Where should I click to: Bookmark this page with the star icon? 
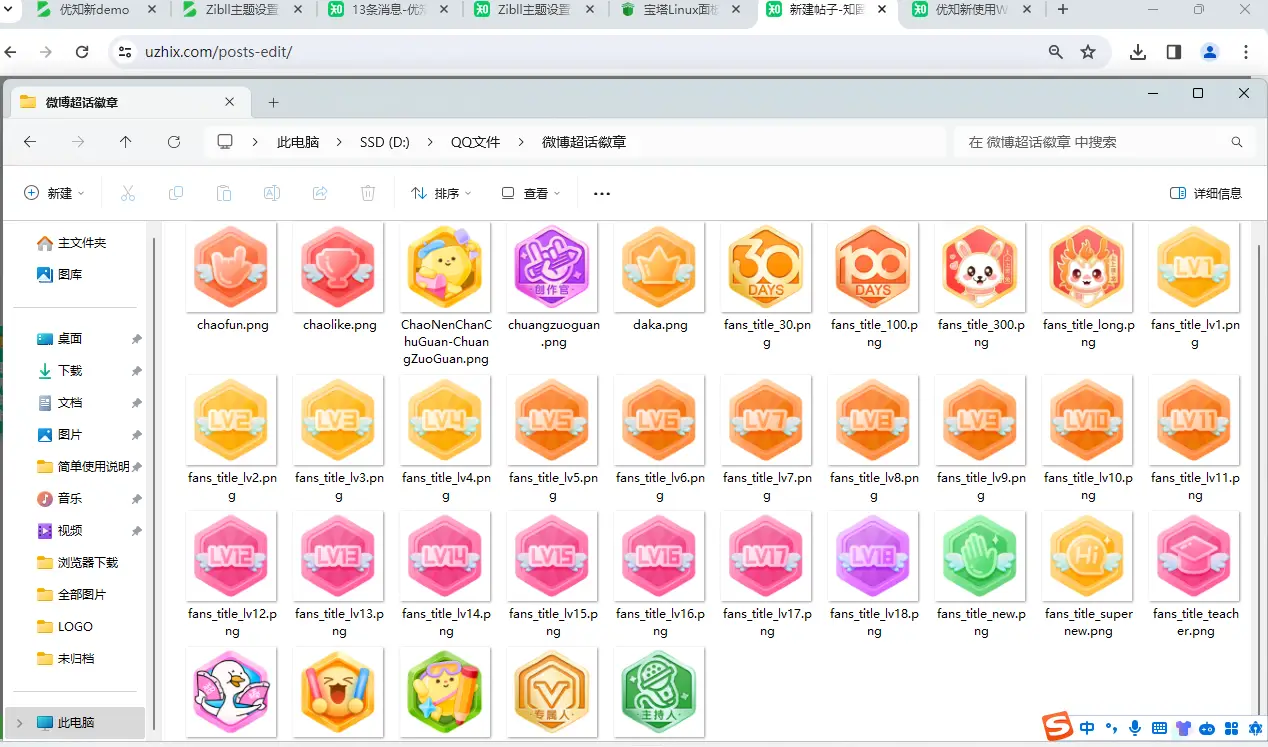1088,52
